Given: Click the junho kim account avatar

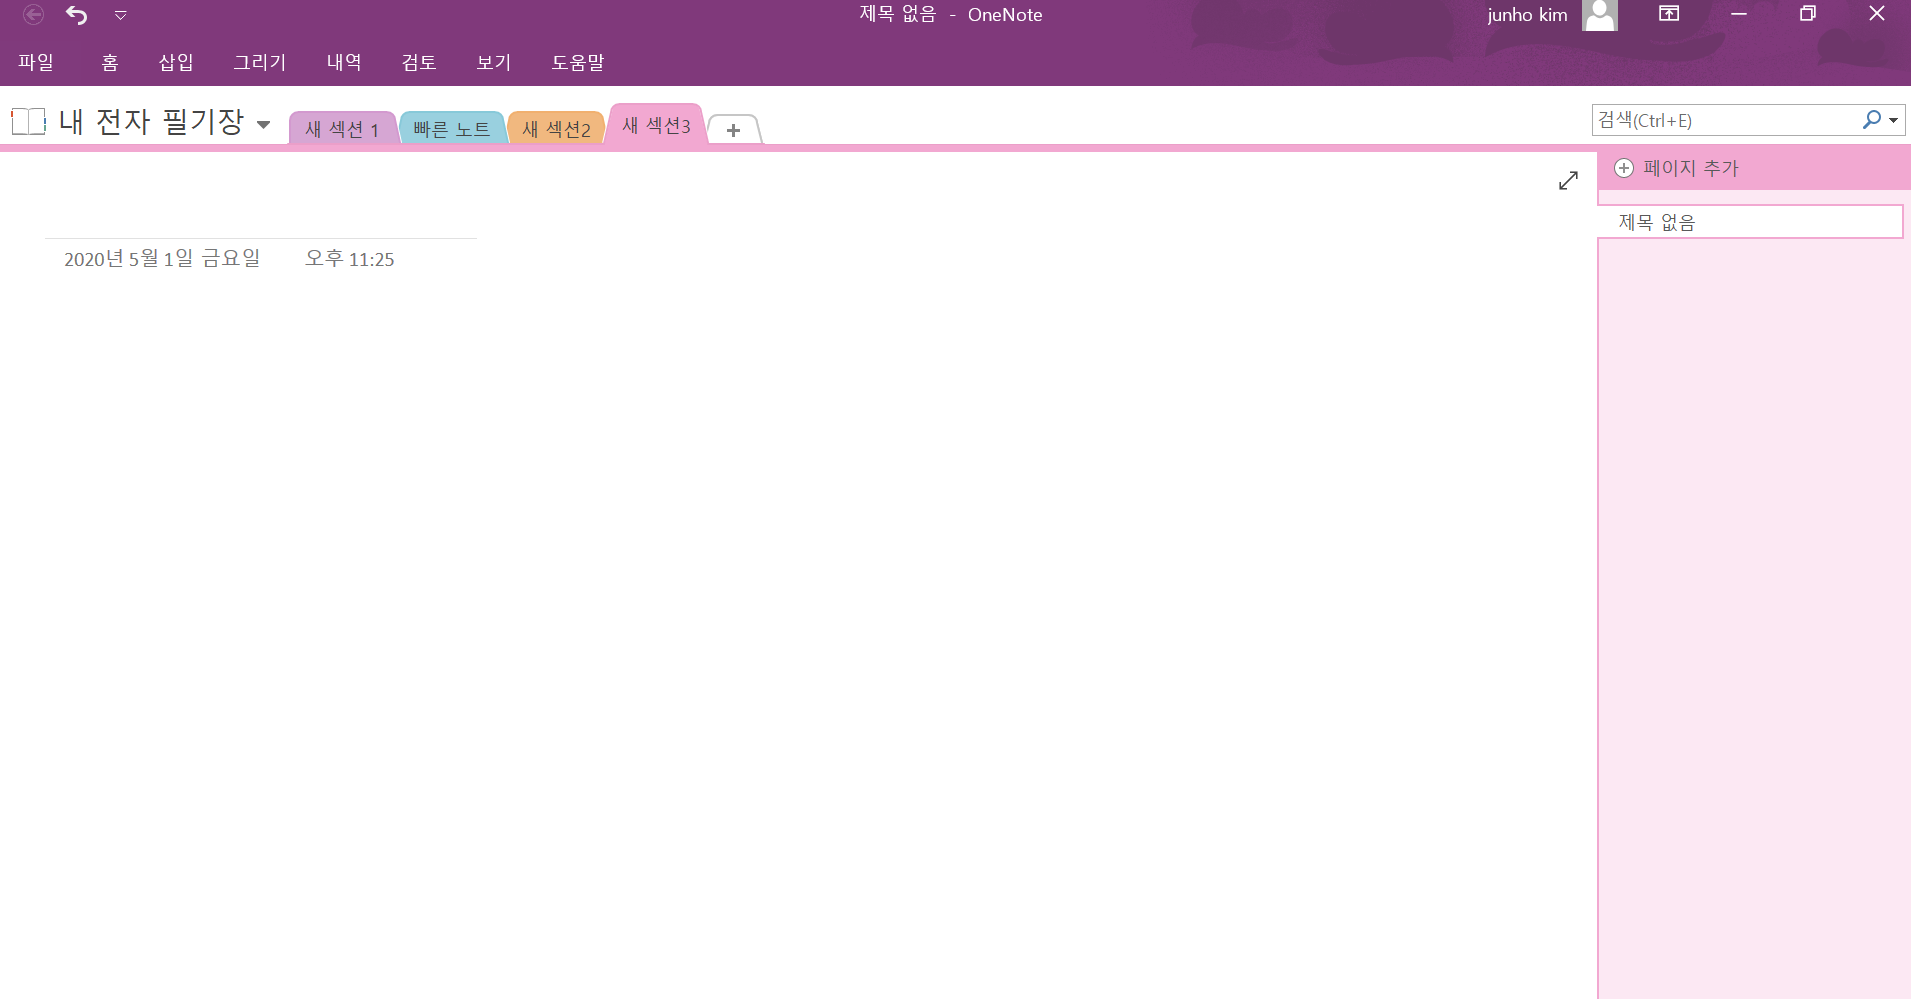Looking at the screenshot, I should (1600, 15).
